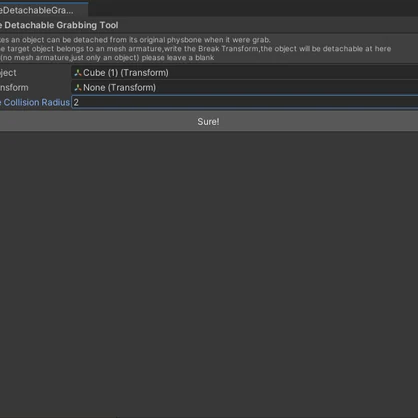Focus the Collision Radius value field
Viewport: 418px width, 418px height.
tap(245, 102)
